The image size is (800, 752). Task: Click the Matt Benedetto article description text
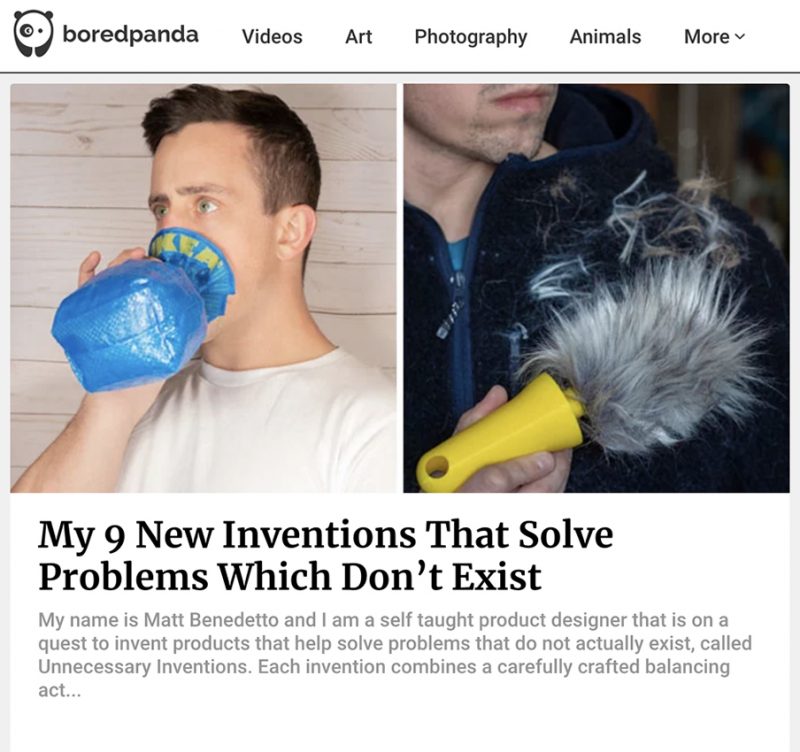(395, 655)
